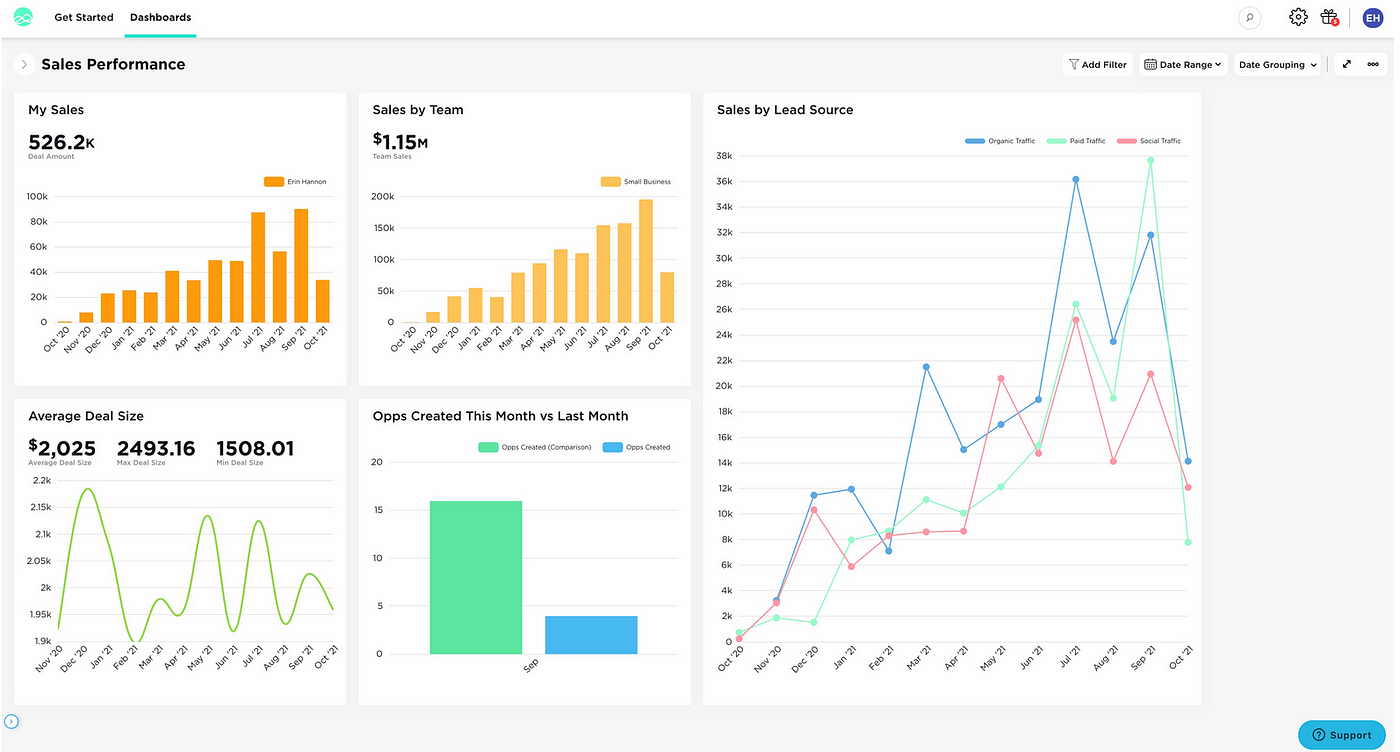Screen dimensions: 1400x752
Task: Toggle Organic Traffic in the legend
Action: point(1001,140)
